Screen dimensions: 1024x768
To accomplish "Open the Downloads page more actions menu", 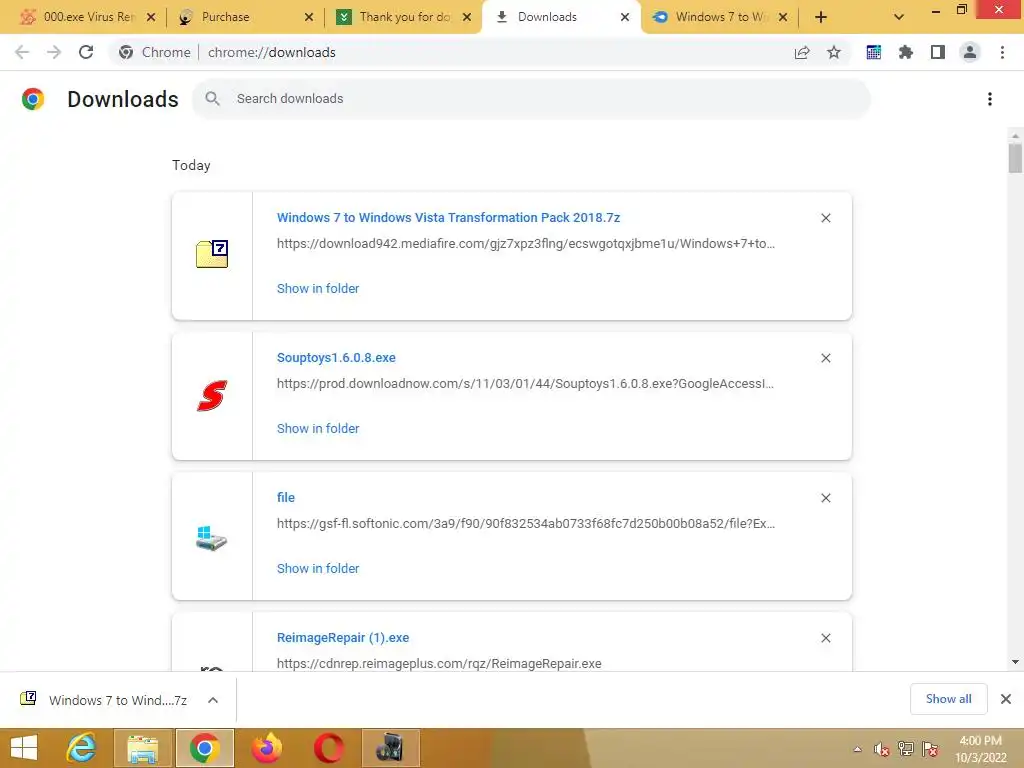I will click(990, 99).
